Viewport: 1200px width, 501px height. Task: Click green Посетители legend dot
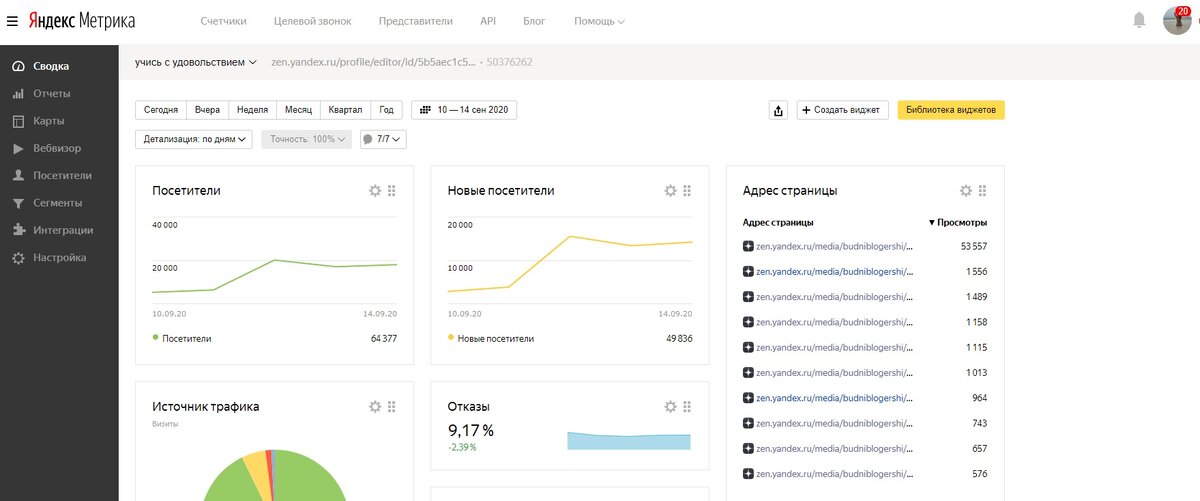tap(155, 338)
